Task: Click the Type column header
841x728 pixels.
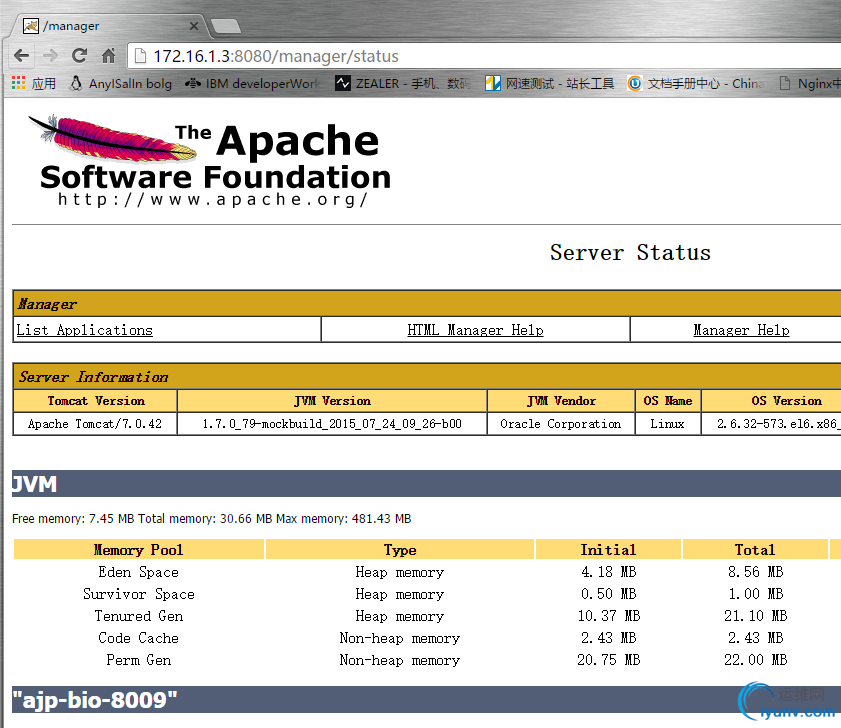Action: click(x=400, y=550)
